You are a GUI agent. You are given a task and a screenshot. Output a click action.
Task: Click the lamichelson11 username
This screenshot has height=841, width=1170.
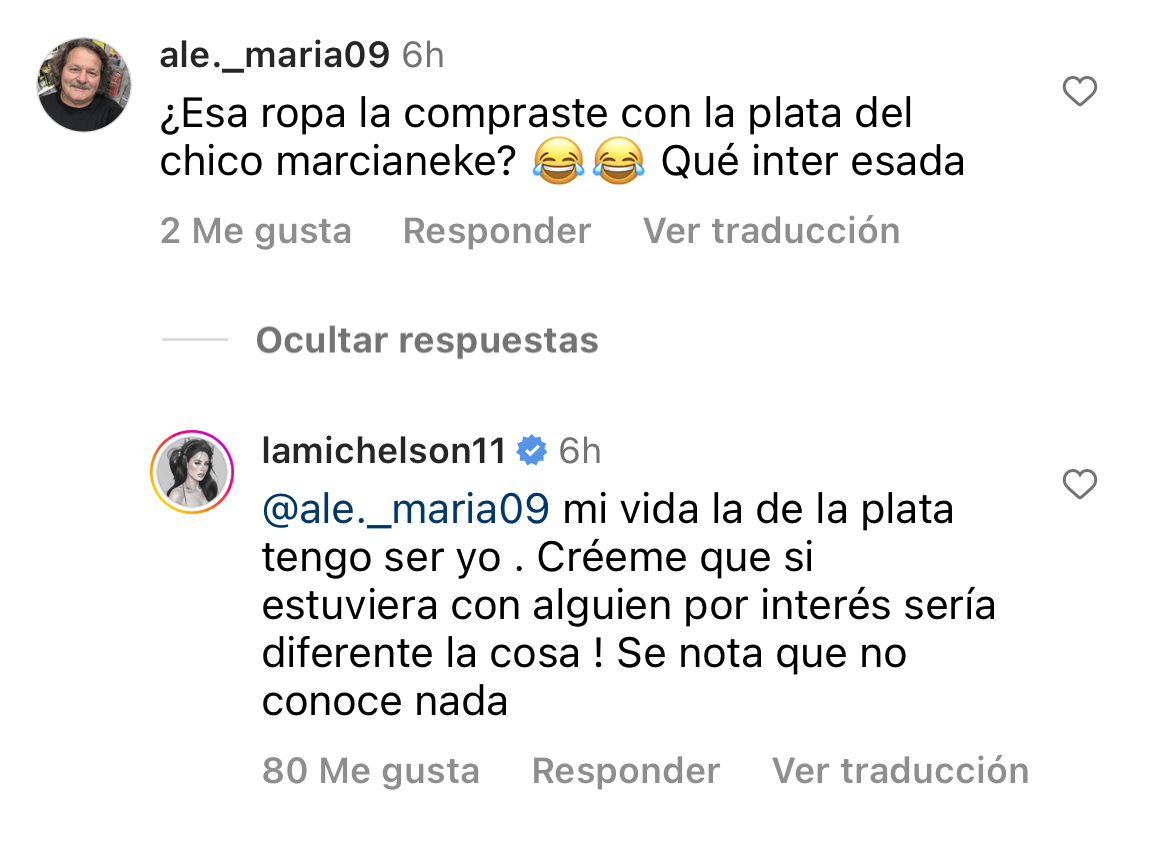pos(383,451)
